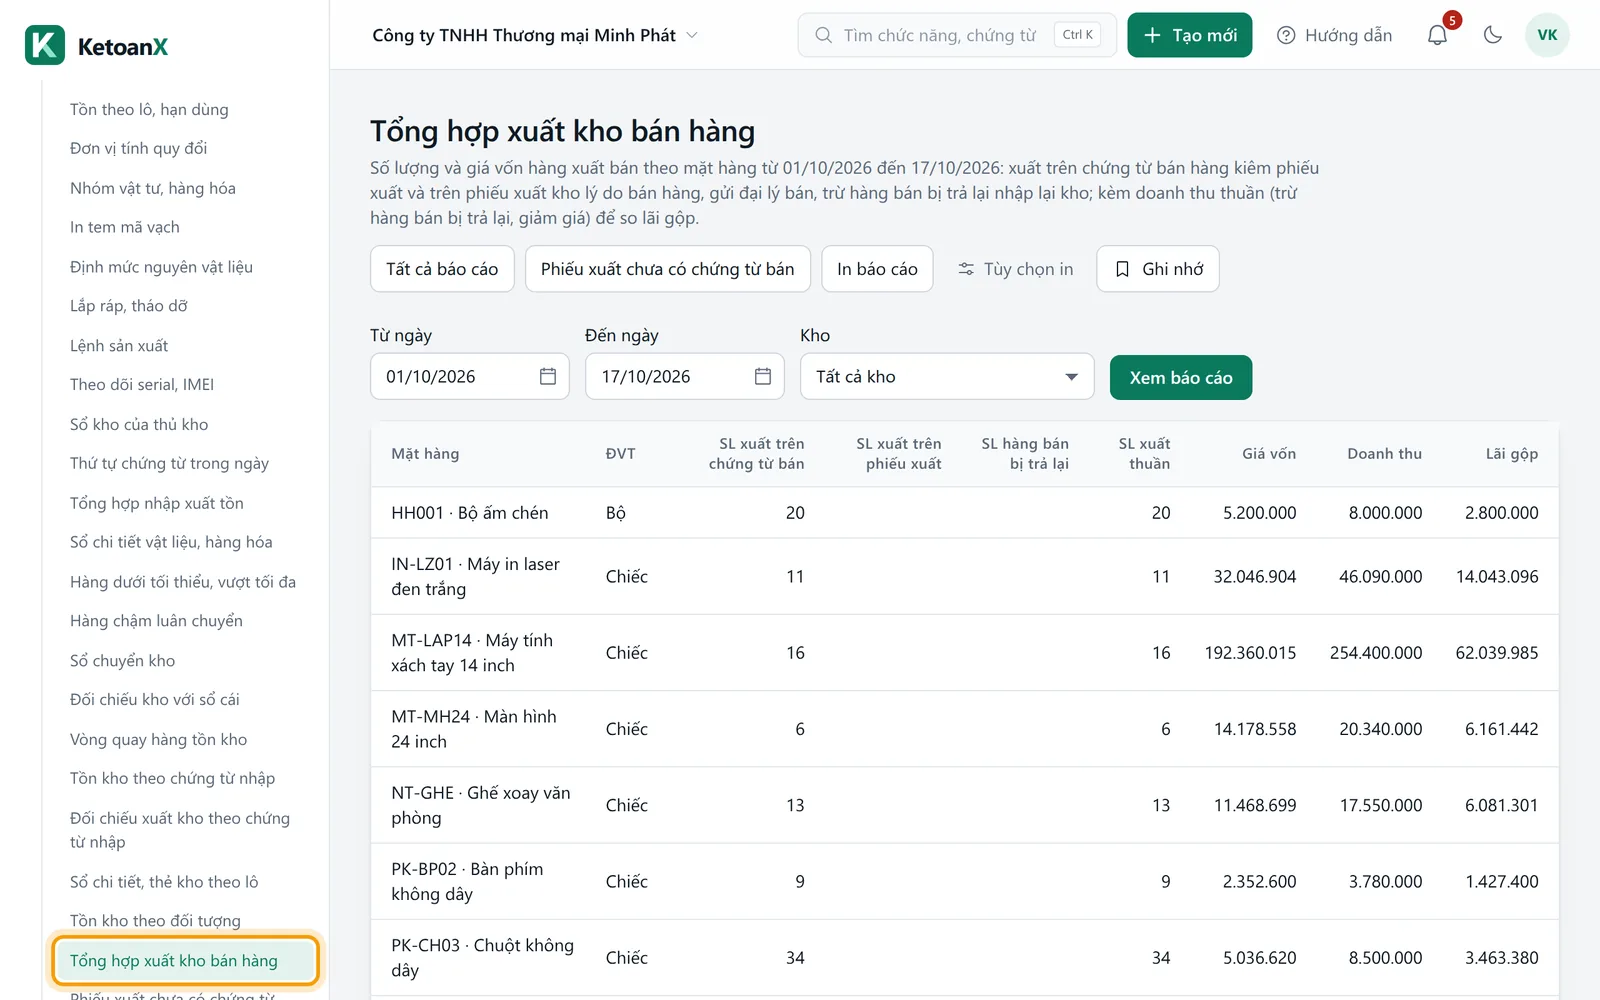
Task: Open Hàng chậm luân chuyển report
Action: pyautogui.click(x=156, y=621)
